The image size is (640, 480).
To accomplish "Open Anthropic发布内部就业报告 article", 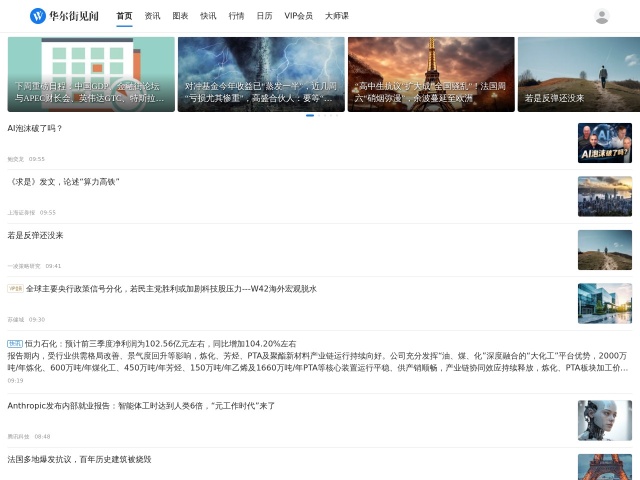I will 141,406.
